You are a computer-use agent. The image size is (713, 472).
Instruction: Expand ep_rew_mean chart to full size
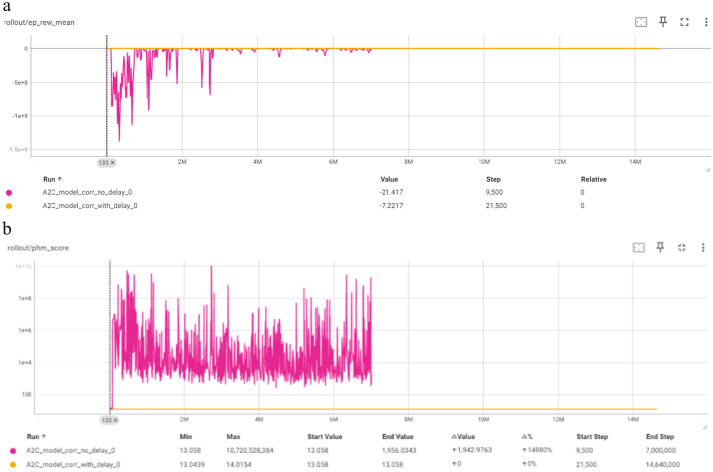tap(684, 22)
